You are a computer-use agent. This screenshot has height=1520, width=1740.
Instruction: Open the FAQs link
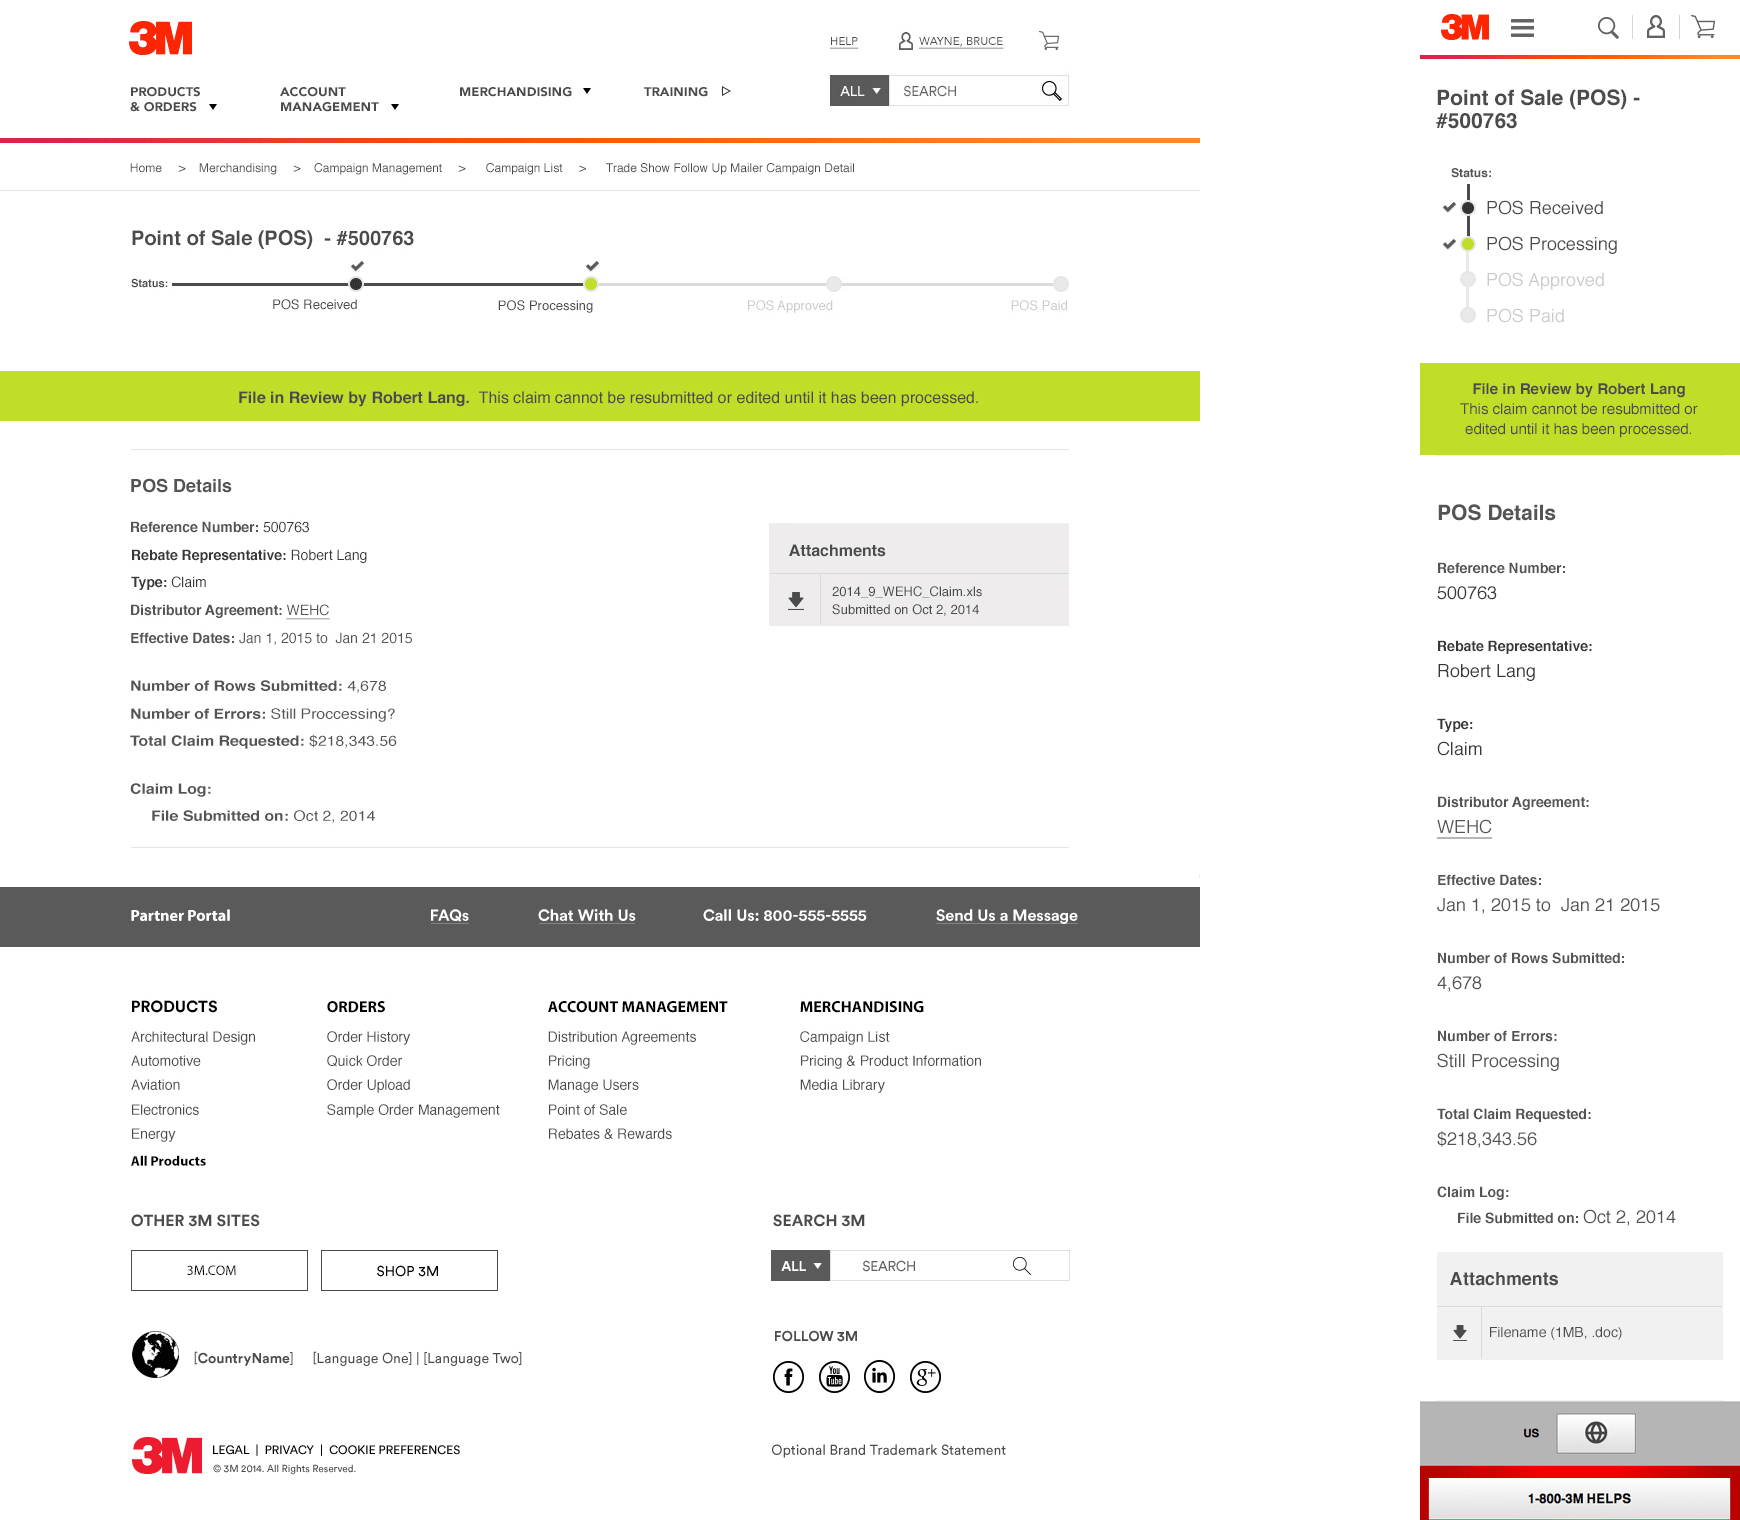[449, 916]
